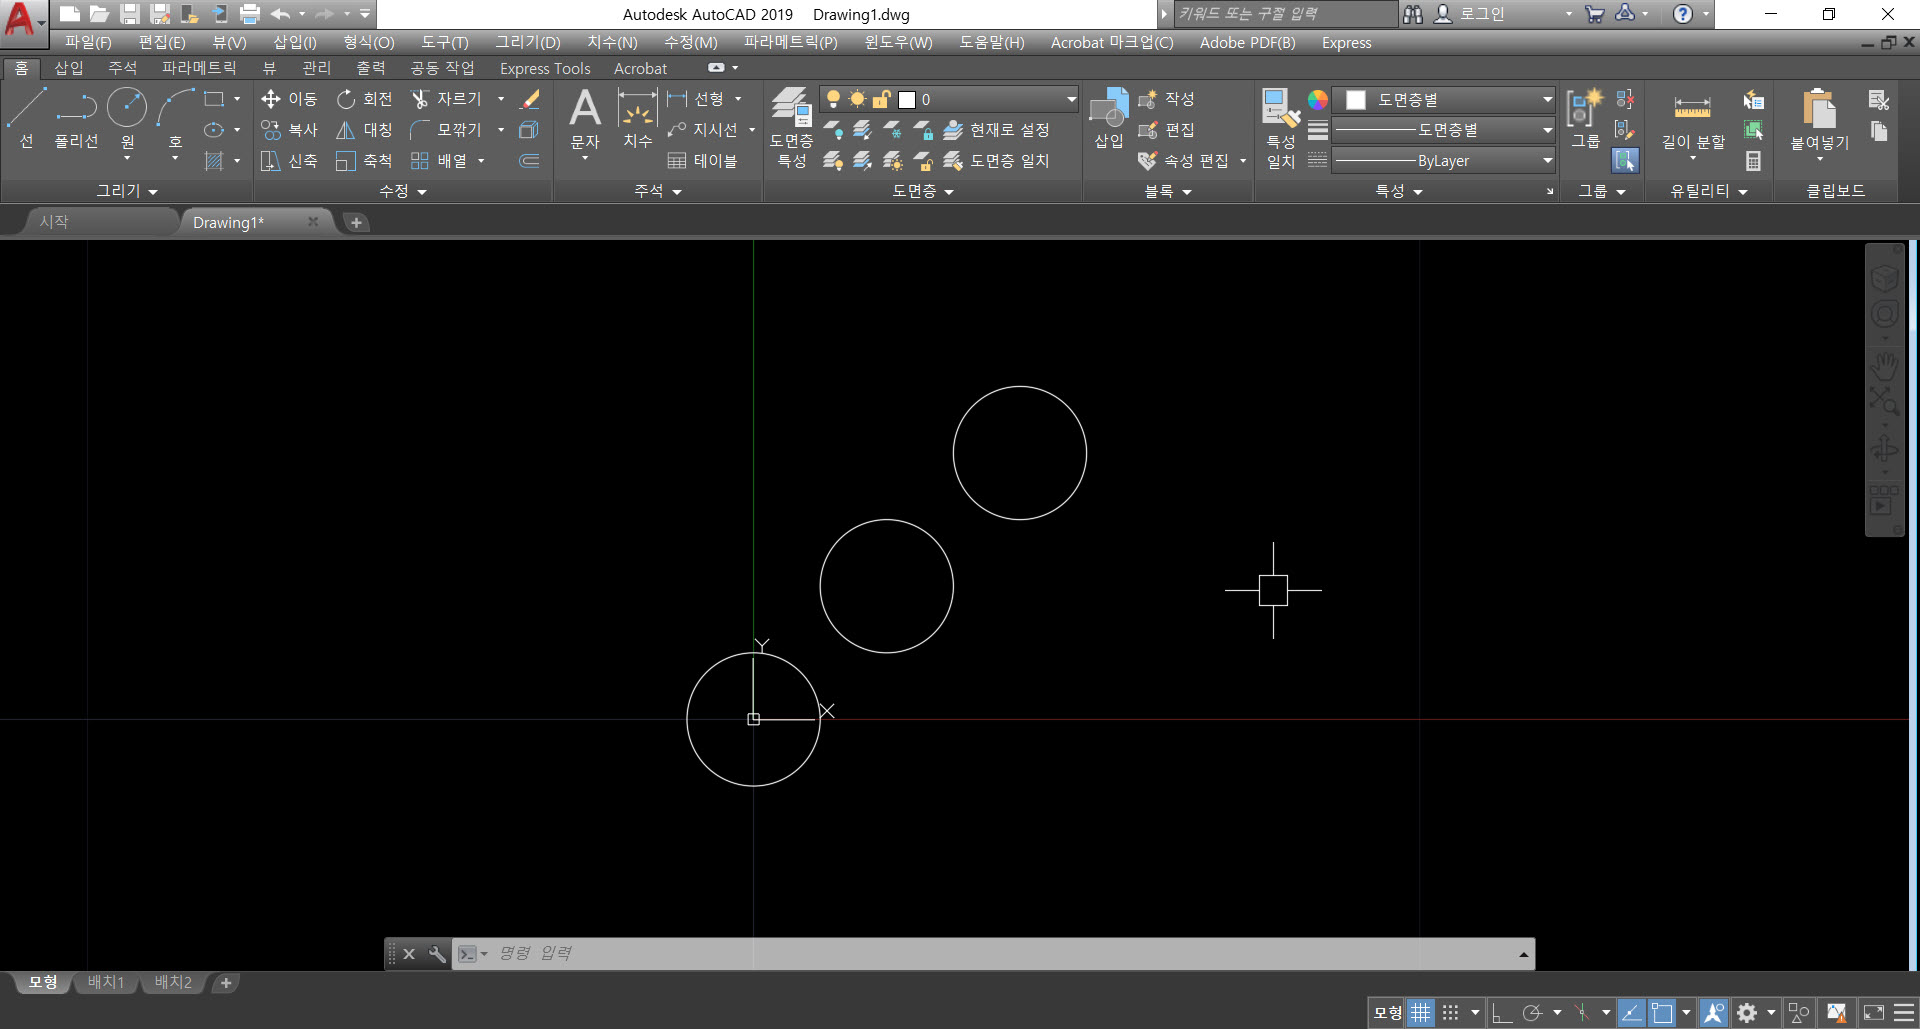Viewport: 1920px width, 1029px height.
Task: Click the Fillet (모깎기) tool
Action: [x=446, y=130]
